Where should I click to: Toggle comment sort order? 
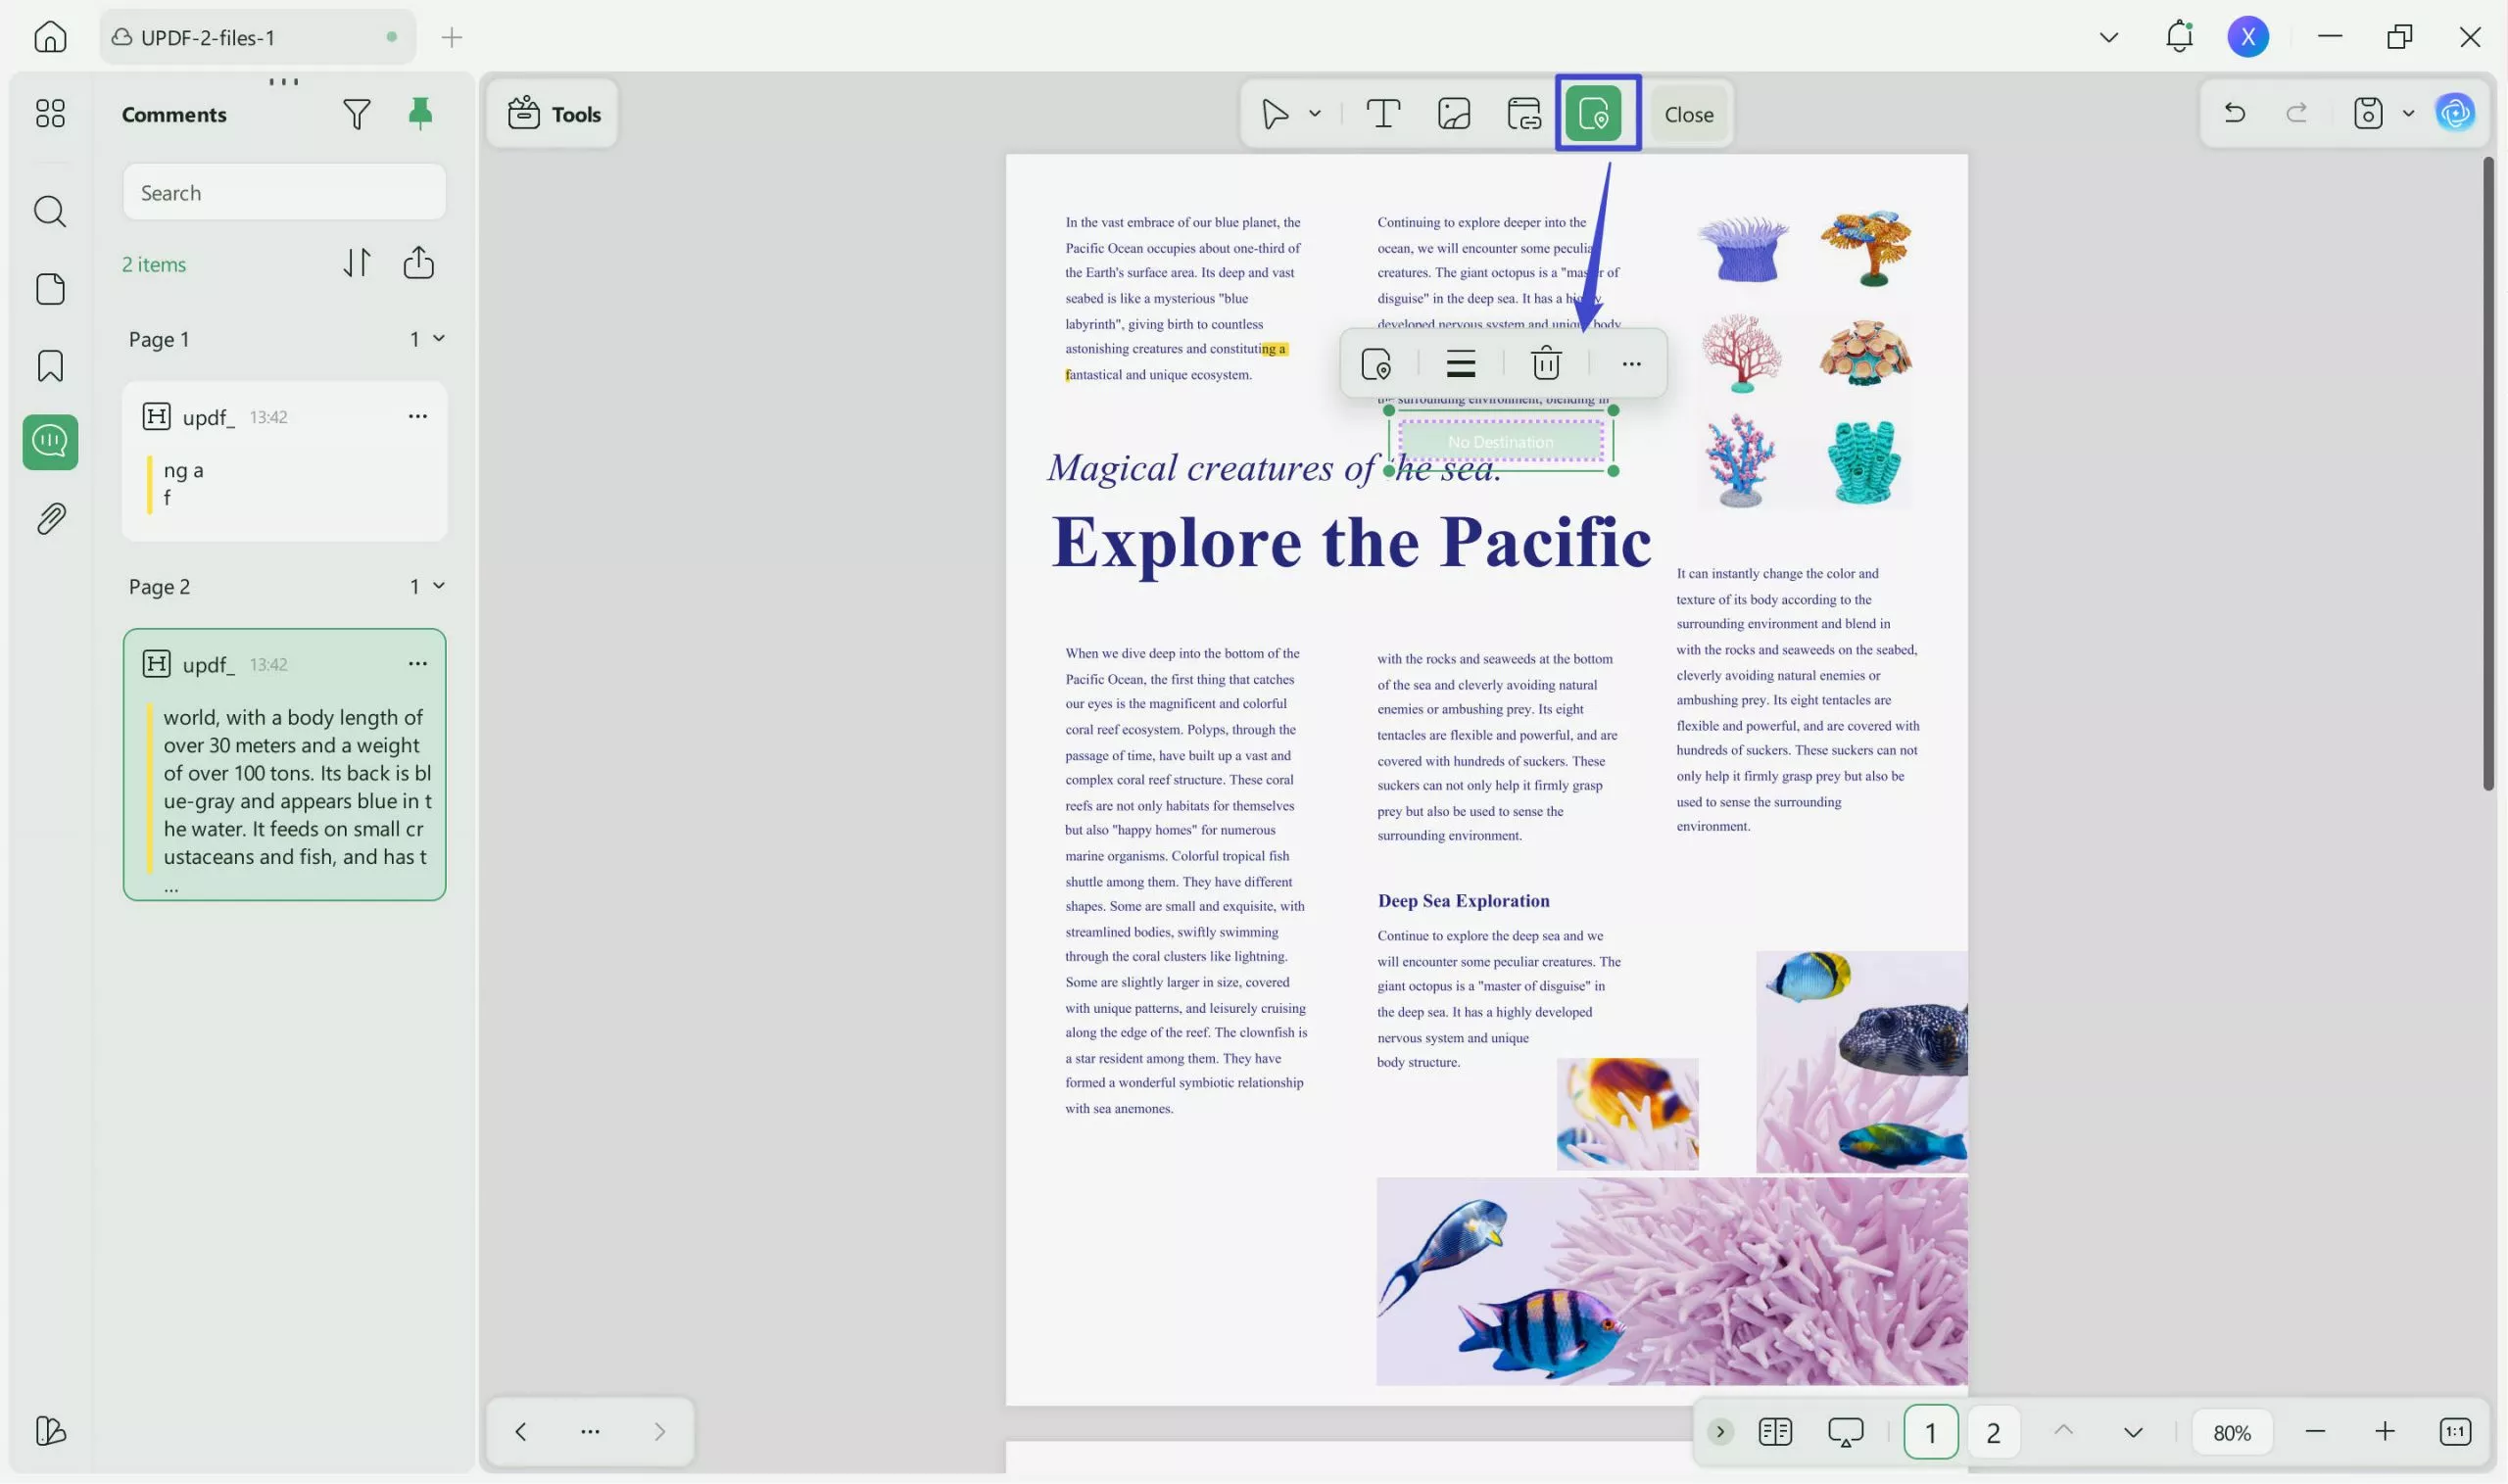click(357, 263)
